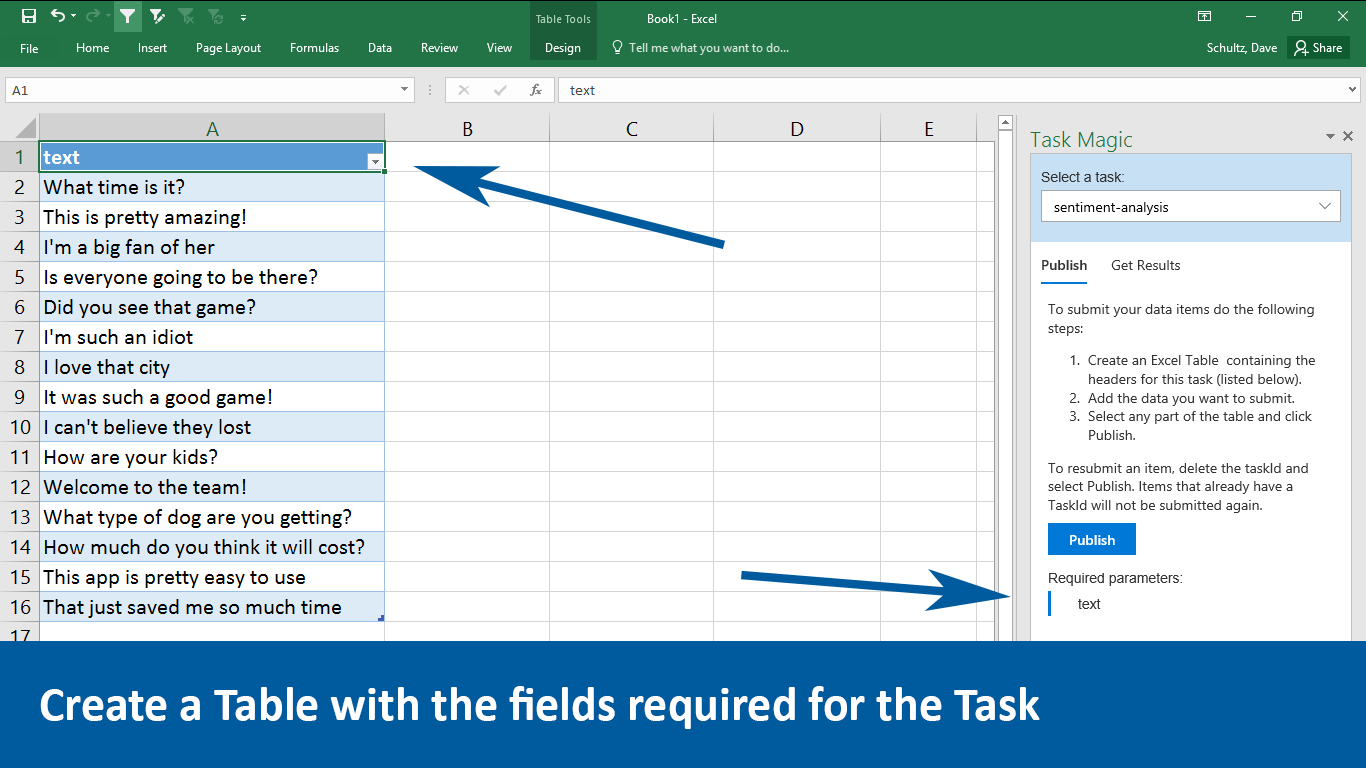Select the row 9 header

click(20, 397)
